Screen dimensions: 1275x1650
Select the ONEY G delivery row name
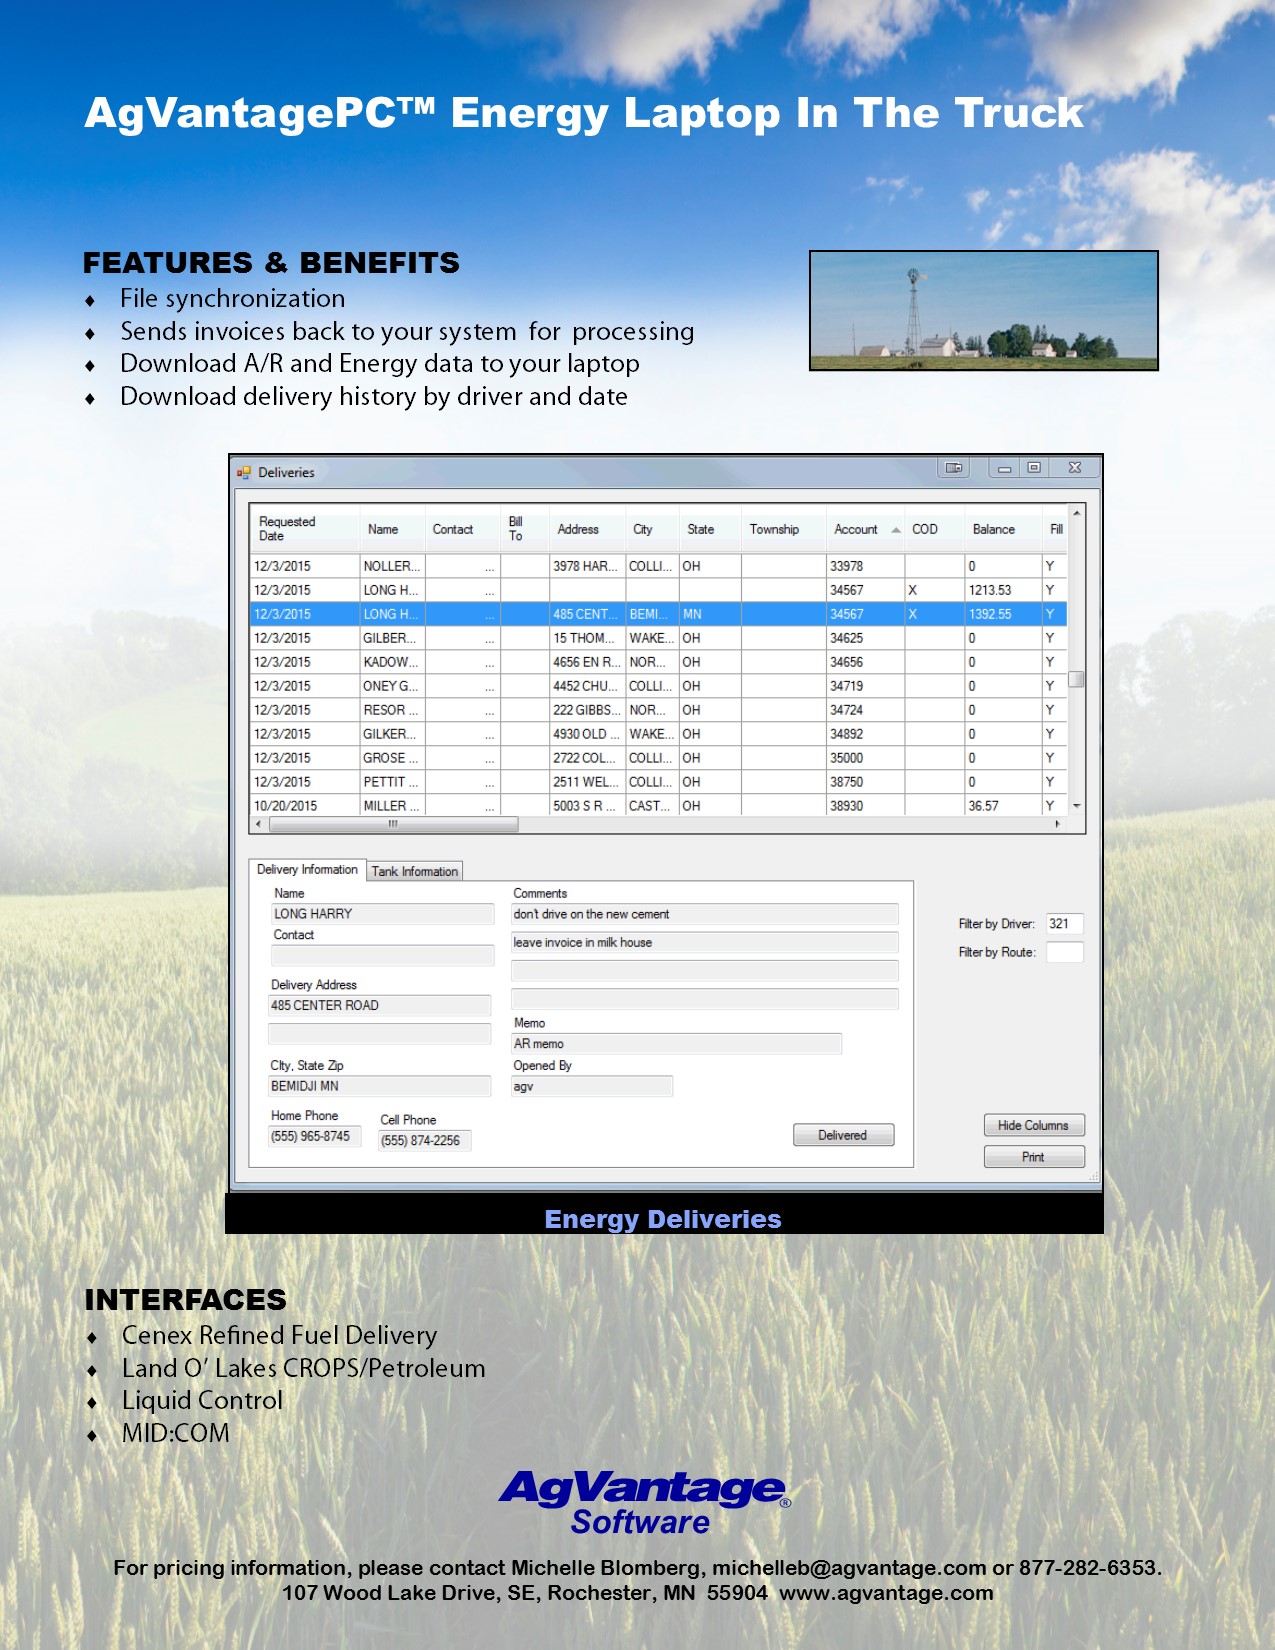(390, 686)
